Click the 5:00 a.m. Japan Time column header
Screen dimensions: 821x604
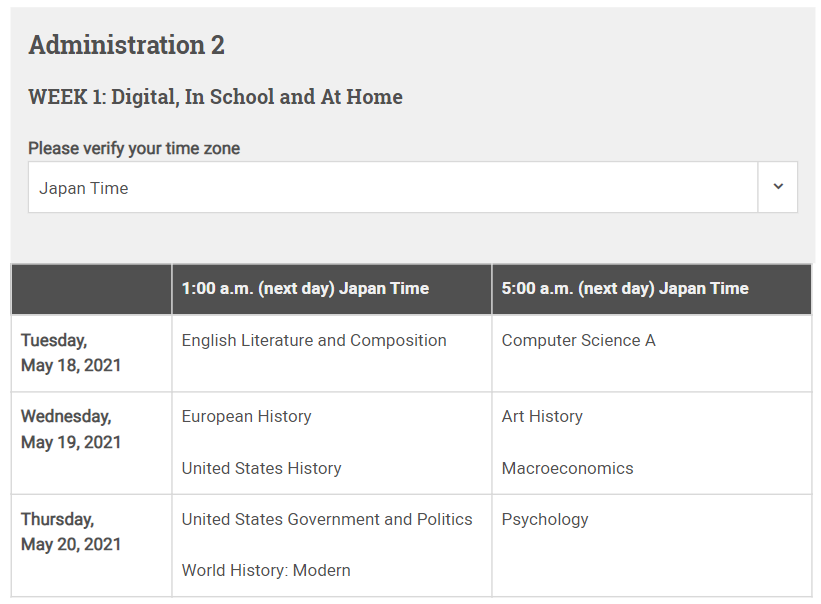(x=624, y=288)
